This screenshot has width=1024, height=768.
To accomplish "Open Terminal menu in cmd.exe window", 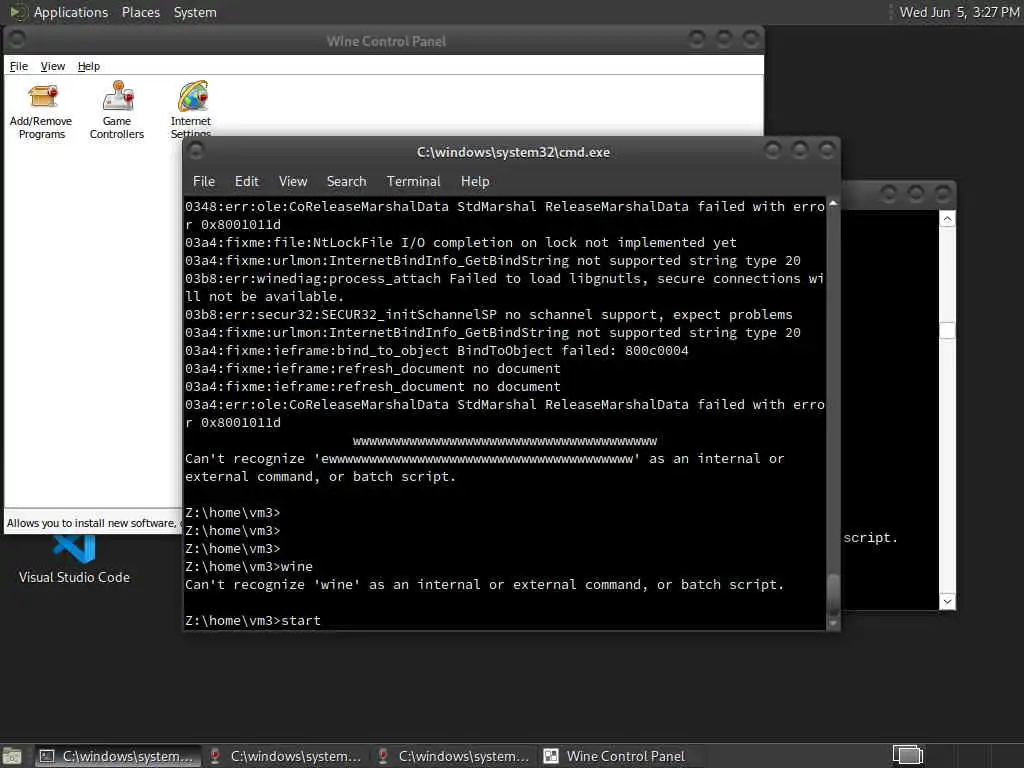I will 413,182.
